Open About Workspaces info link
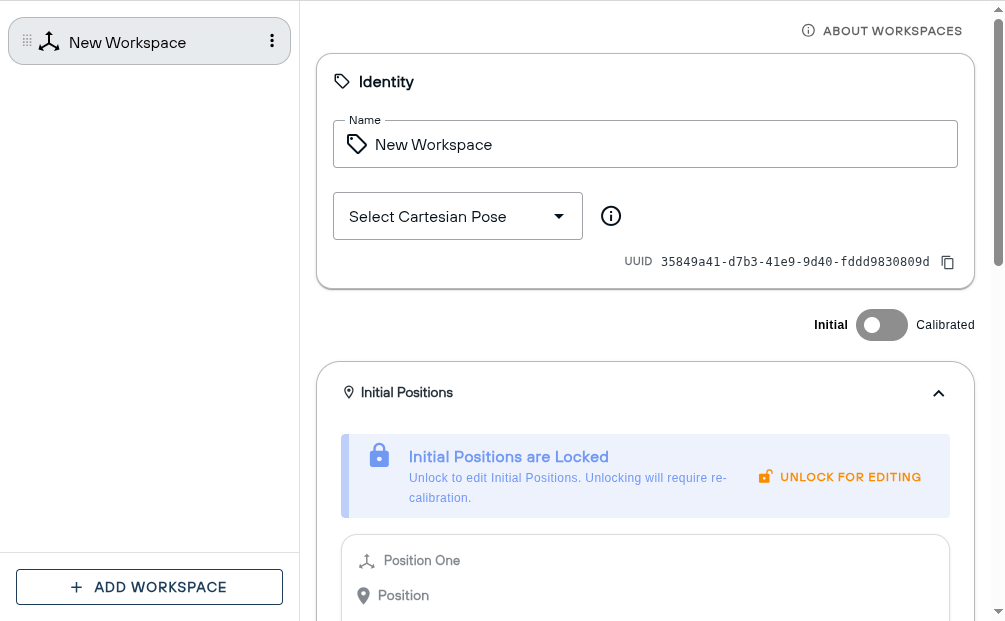This screenshot has width=1005, height=621. click(881, 31)
